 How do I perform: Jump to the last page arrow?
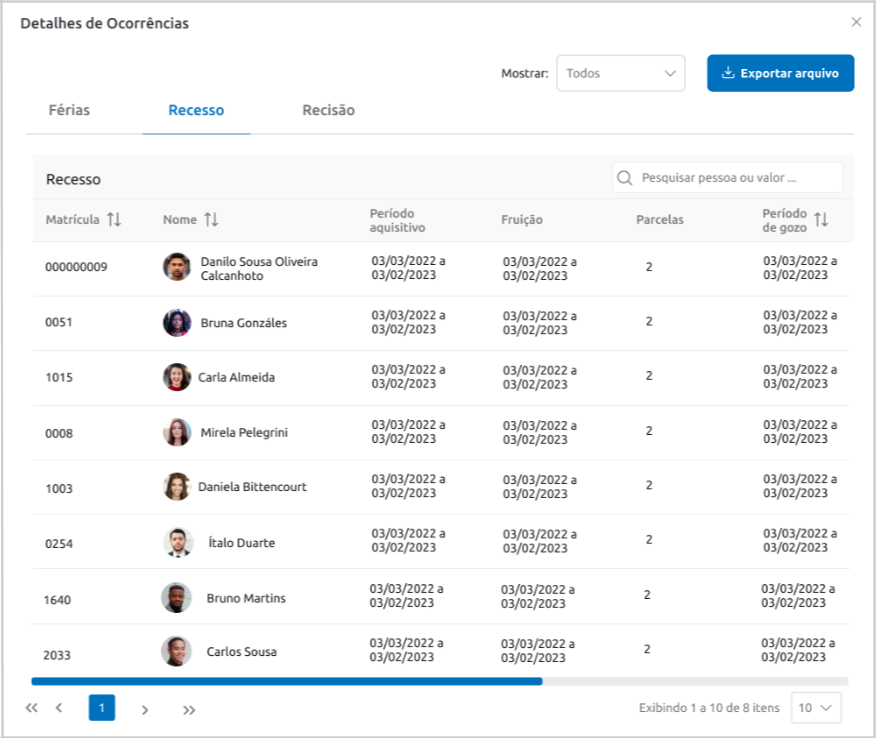click(189, 709)
